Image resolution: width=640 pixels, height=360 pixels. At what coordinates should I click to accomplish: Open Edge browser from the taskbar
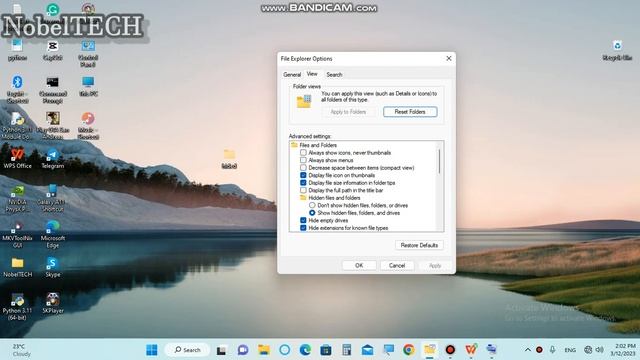[305, 350]
